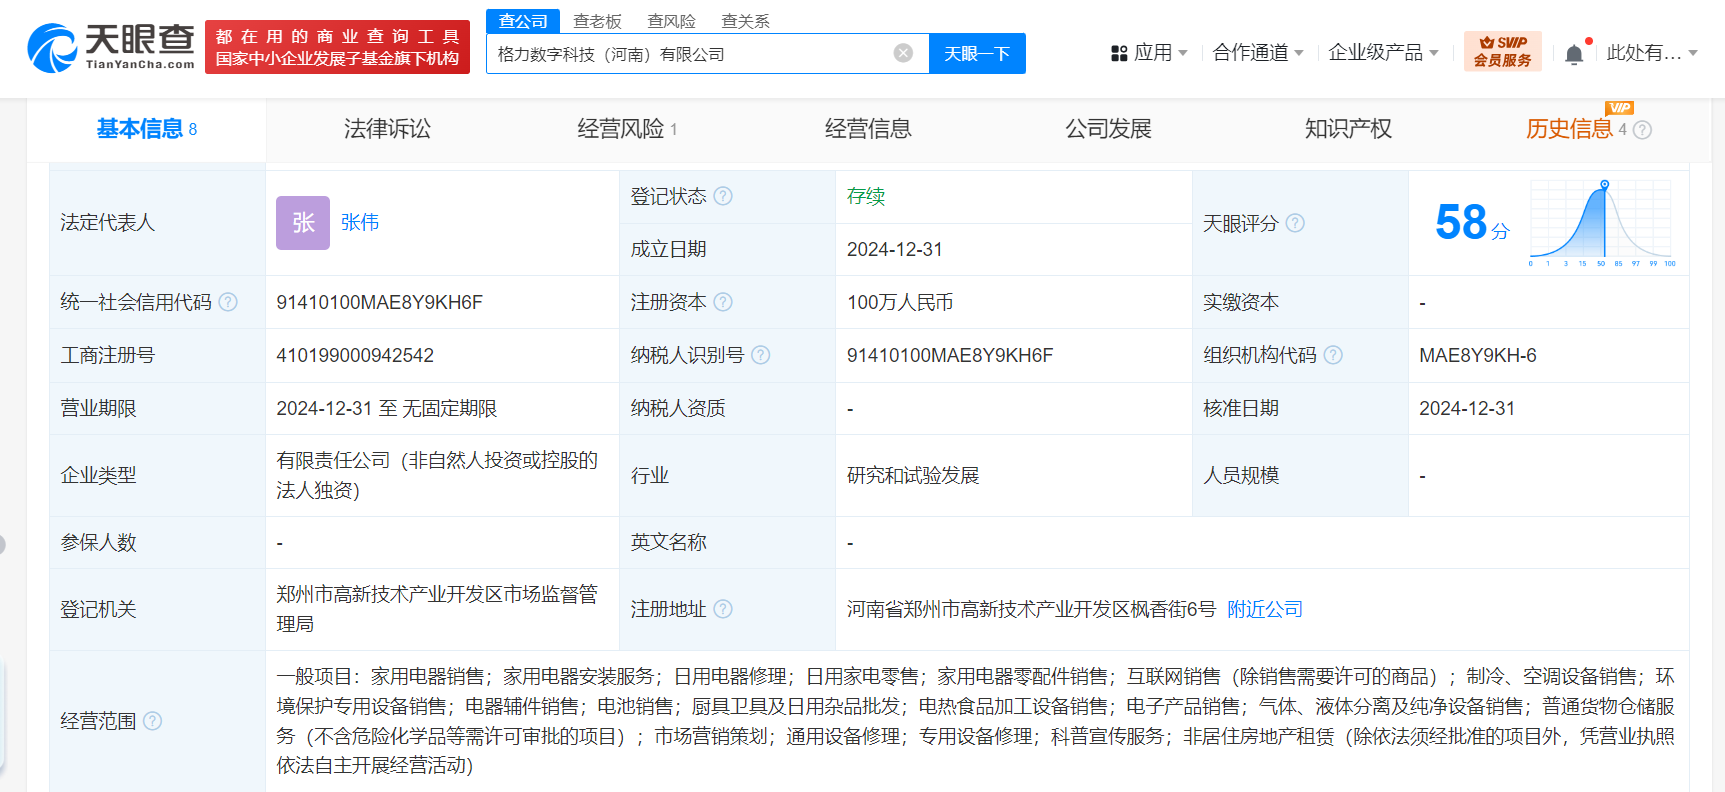Click business term 2024-12-31 至 无固定期限

[387, 408]
